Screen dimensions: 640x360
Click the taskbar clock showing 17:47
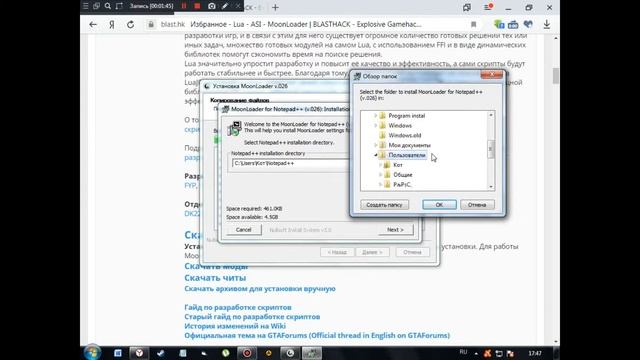click(535, 353)
